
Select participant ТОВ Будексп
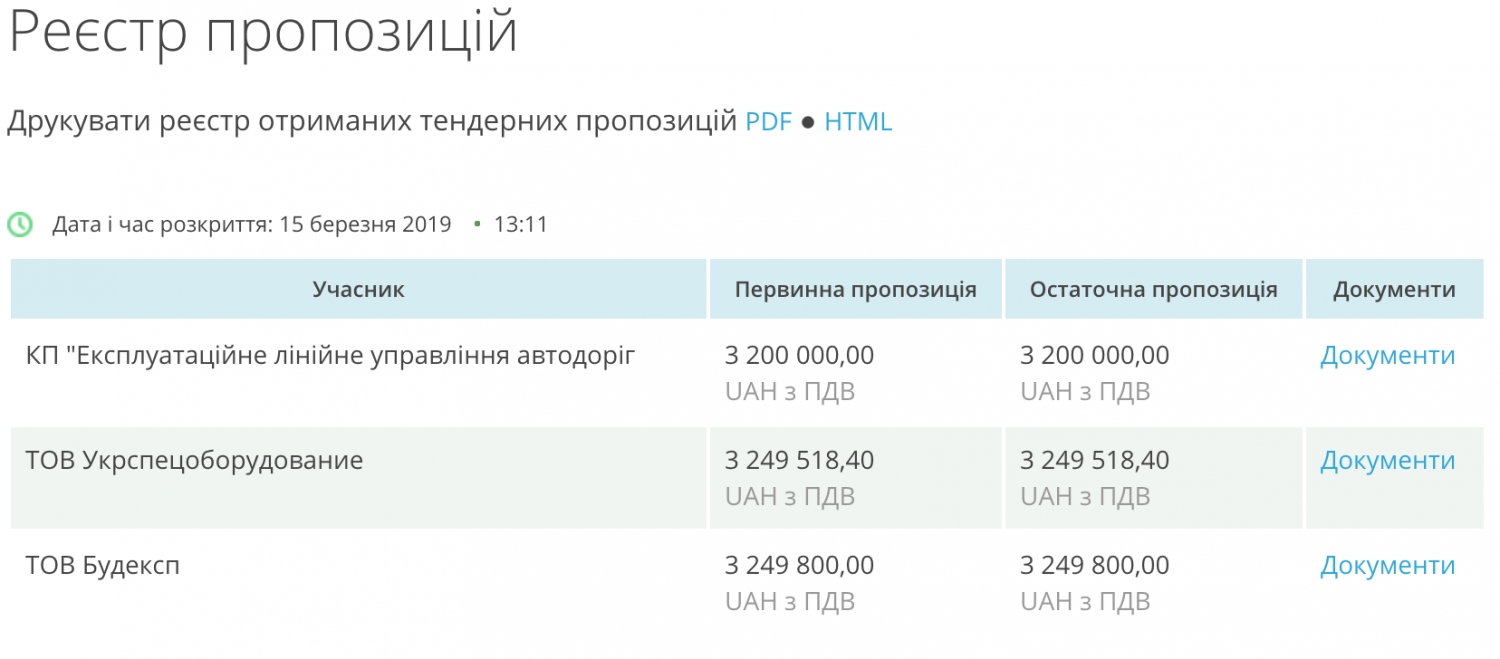click(x=102, y=565)
